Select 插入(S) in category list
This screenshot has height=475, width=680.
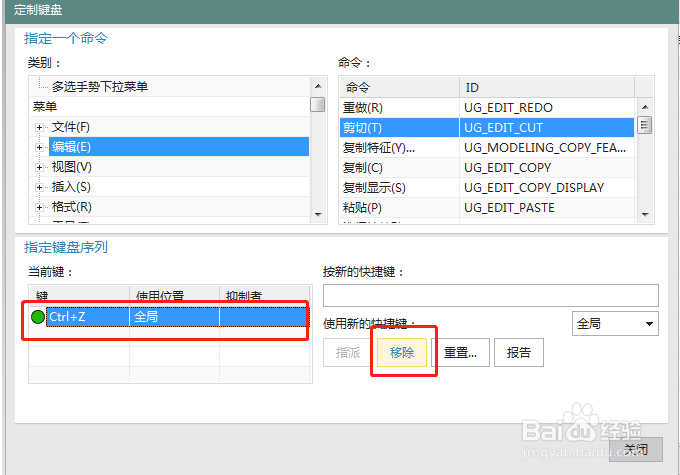(71, 187)
